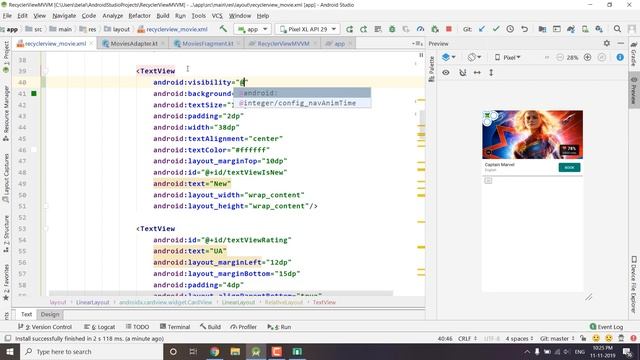This screenshot has width=640, height=360.
Task: Open Chrome from the taskbar
Action: tap(215, 351)
